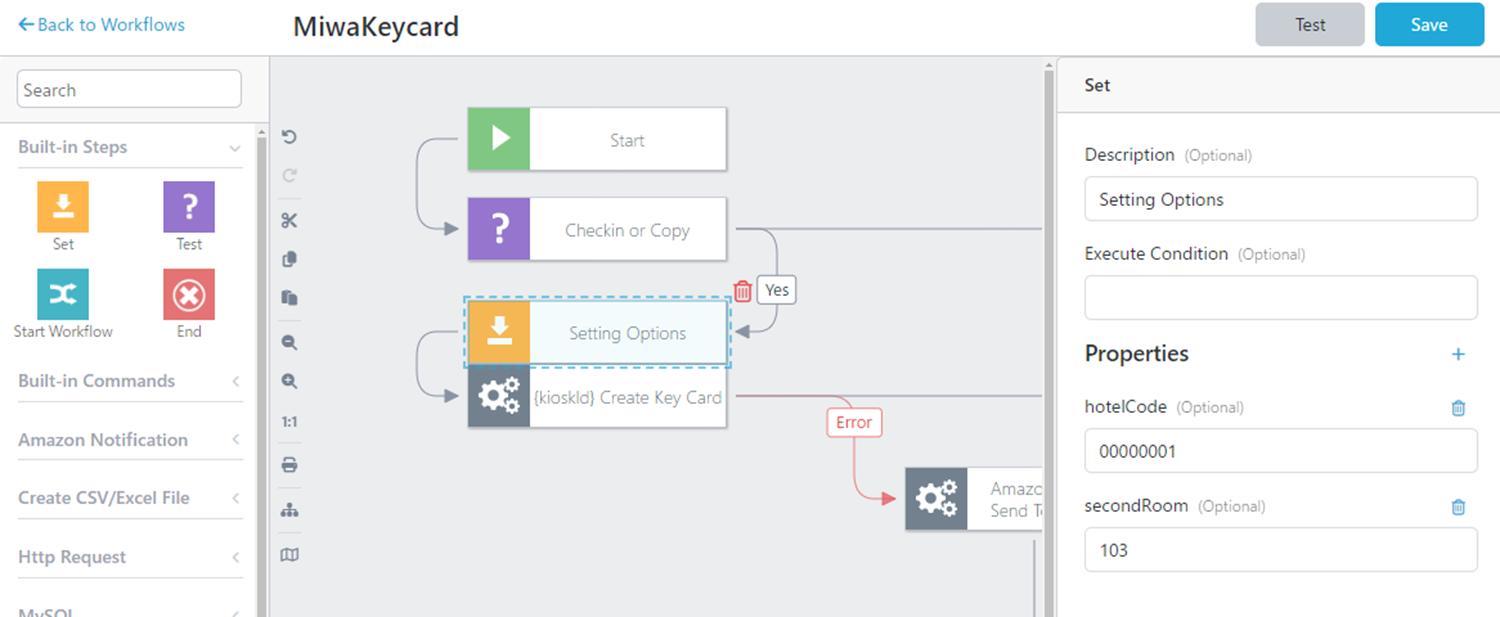Click the print icon in canvas toolbar
Screen dimensions: 1500x617
tap(290, 465)
